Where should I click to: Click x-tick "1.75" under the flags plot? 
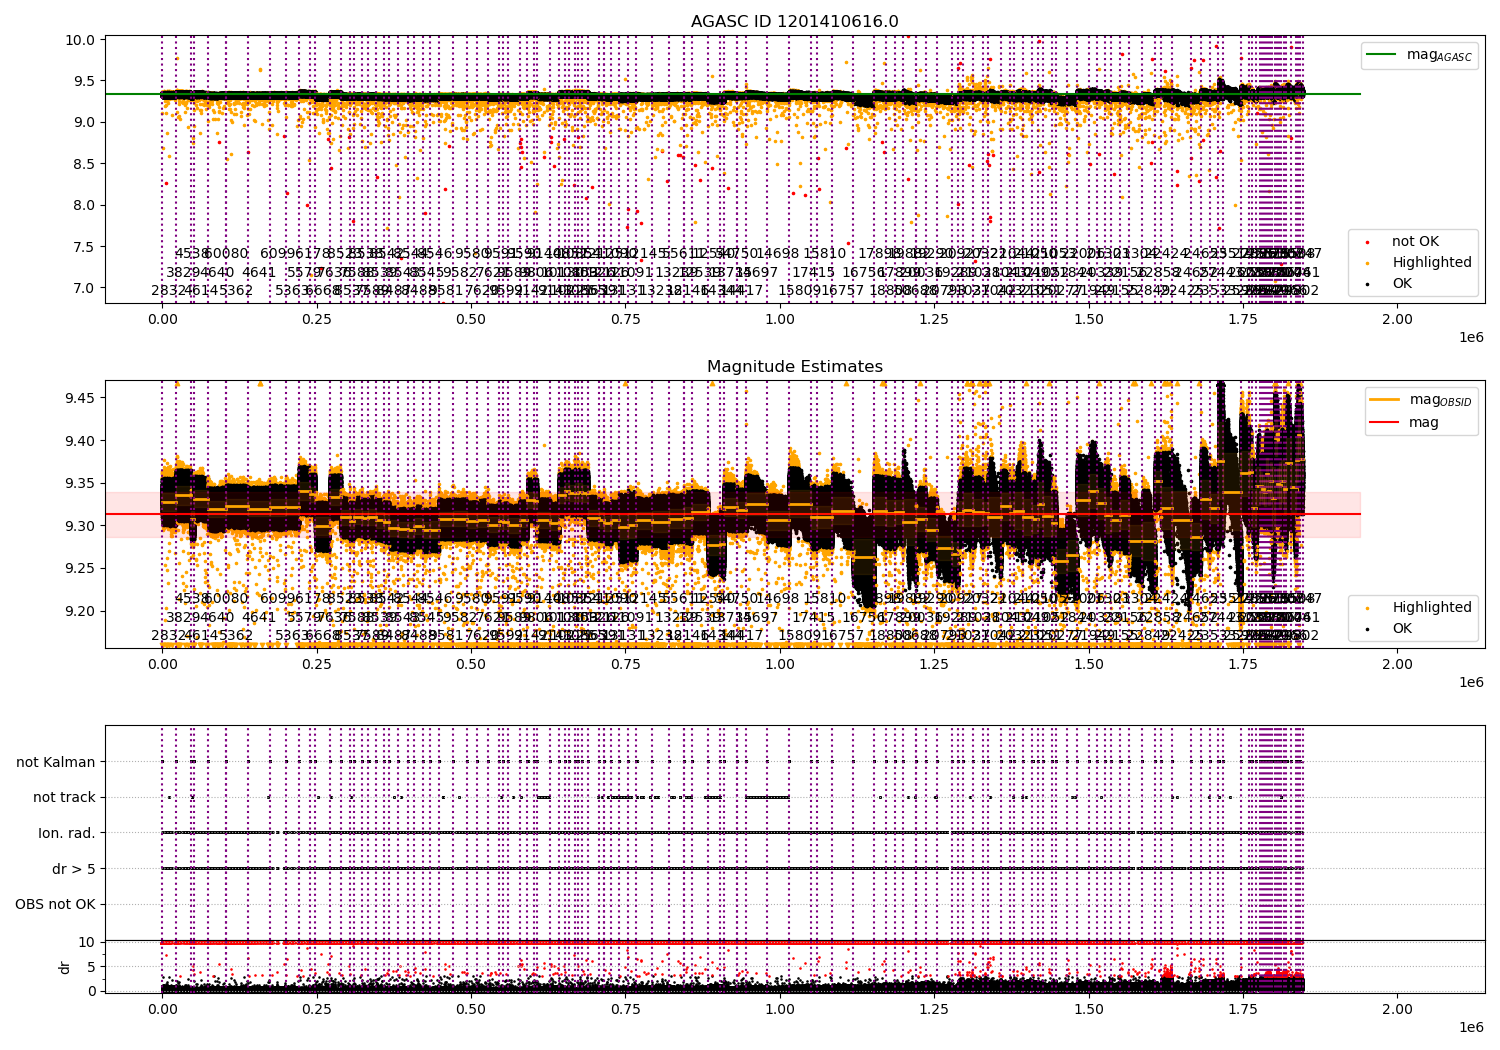tap(1243, 1010)
